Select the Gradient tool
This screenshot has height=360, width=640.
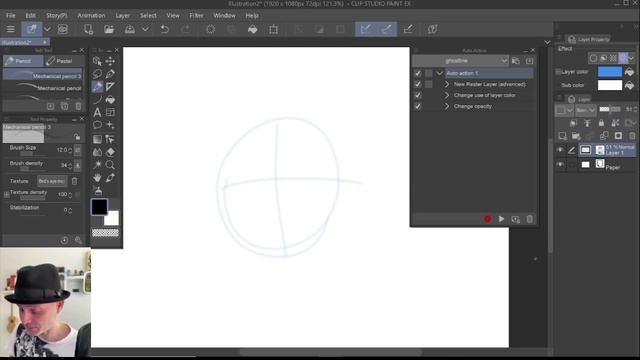(x=97, y=139)
